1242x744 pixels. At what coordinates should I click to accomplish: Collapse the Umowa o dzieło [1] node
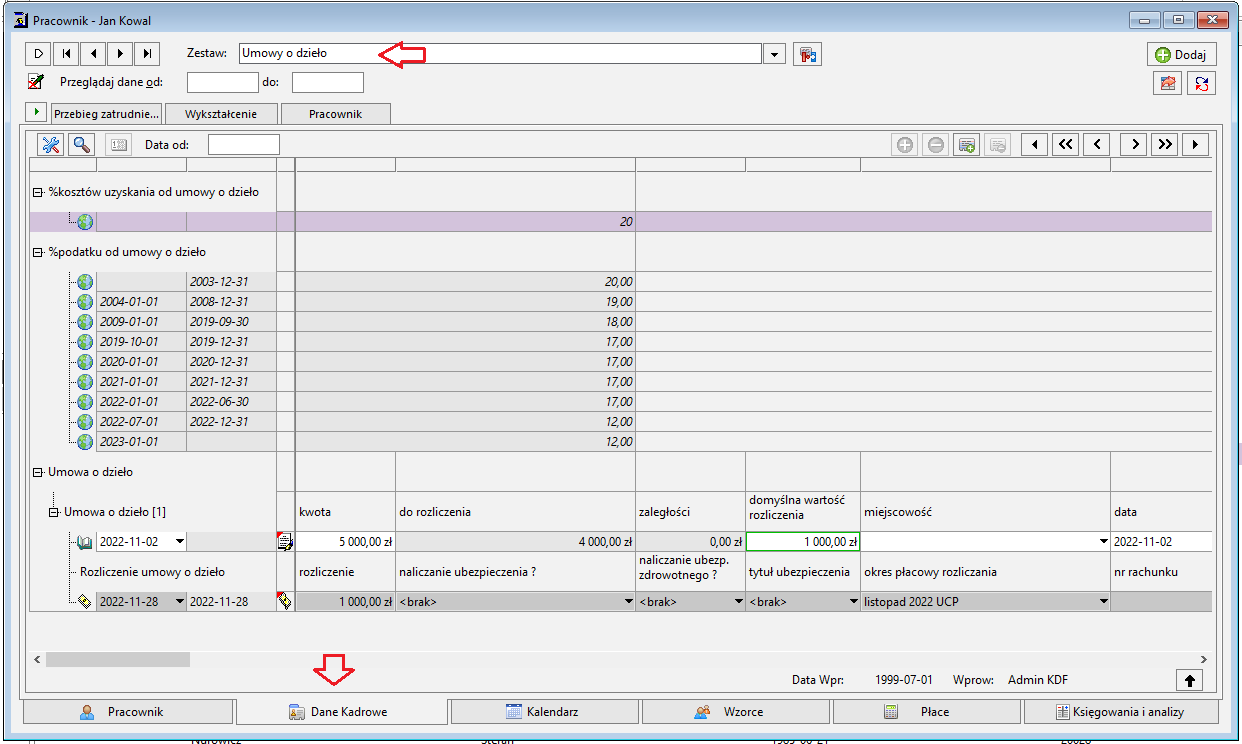54,512
